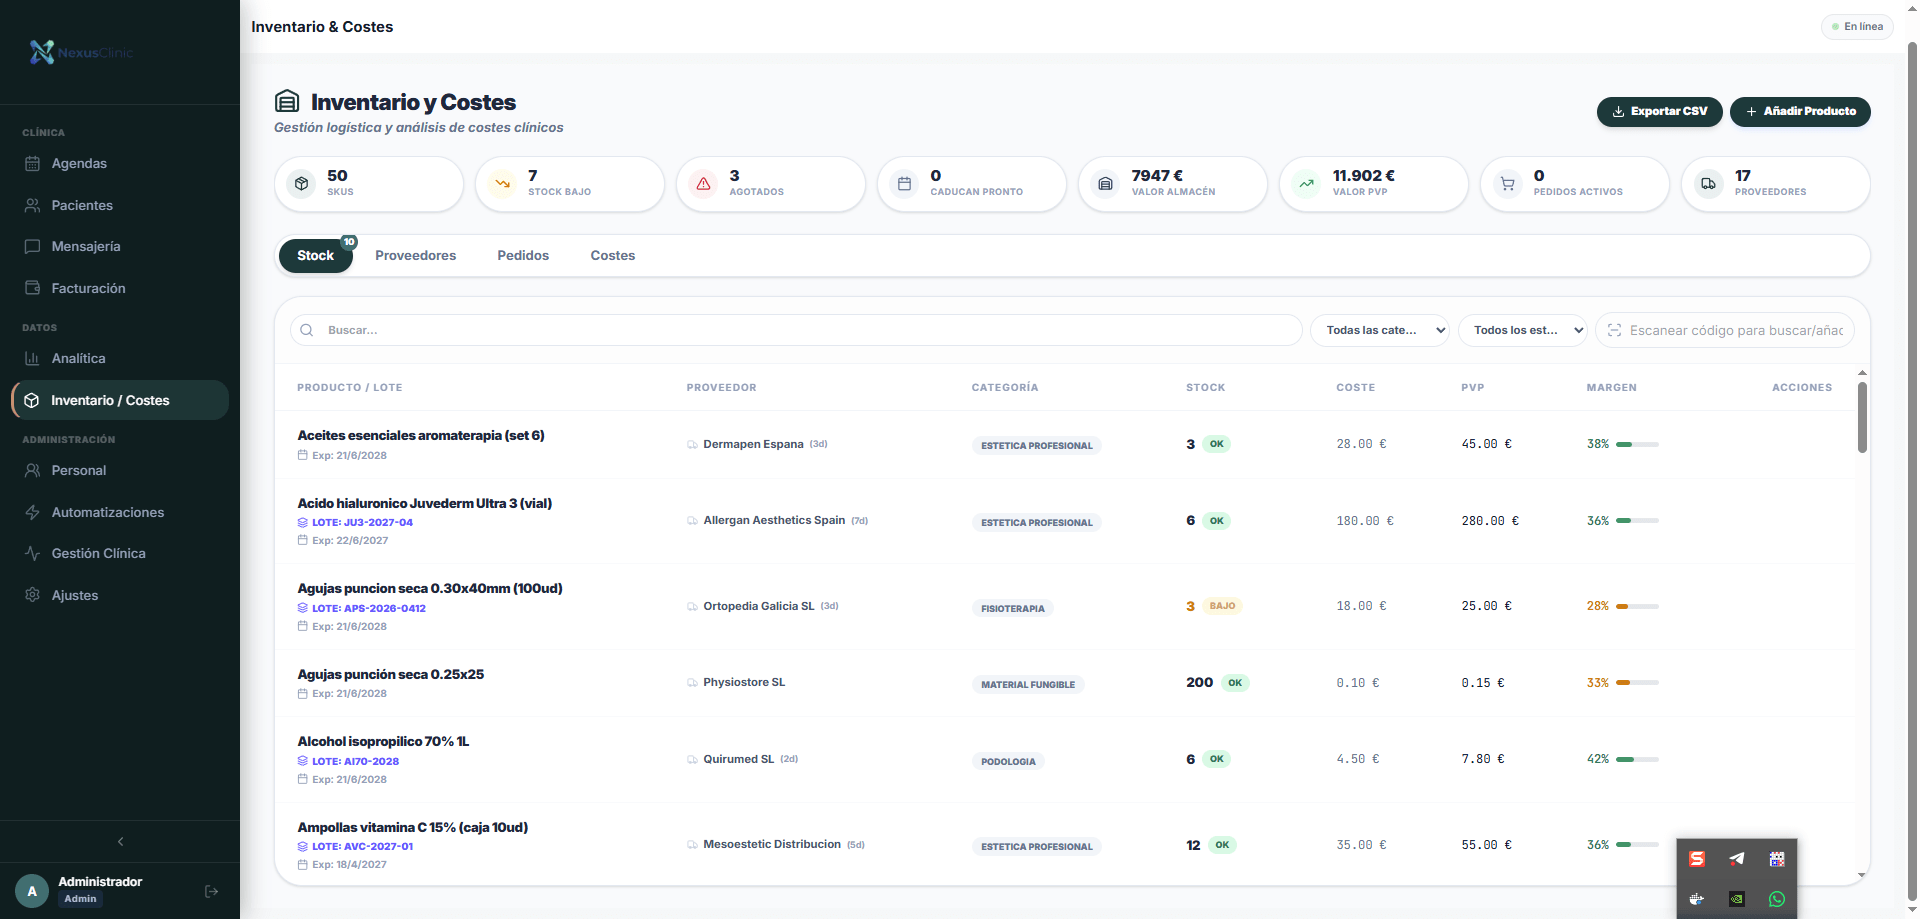Collapse the sidebar with the chevron
The width and height of the screenshot is (1920, 919).
(x=120, y=842)
